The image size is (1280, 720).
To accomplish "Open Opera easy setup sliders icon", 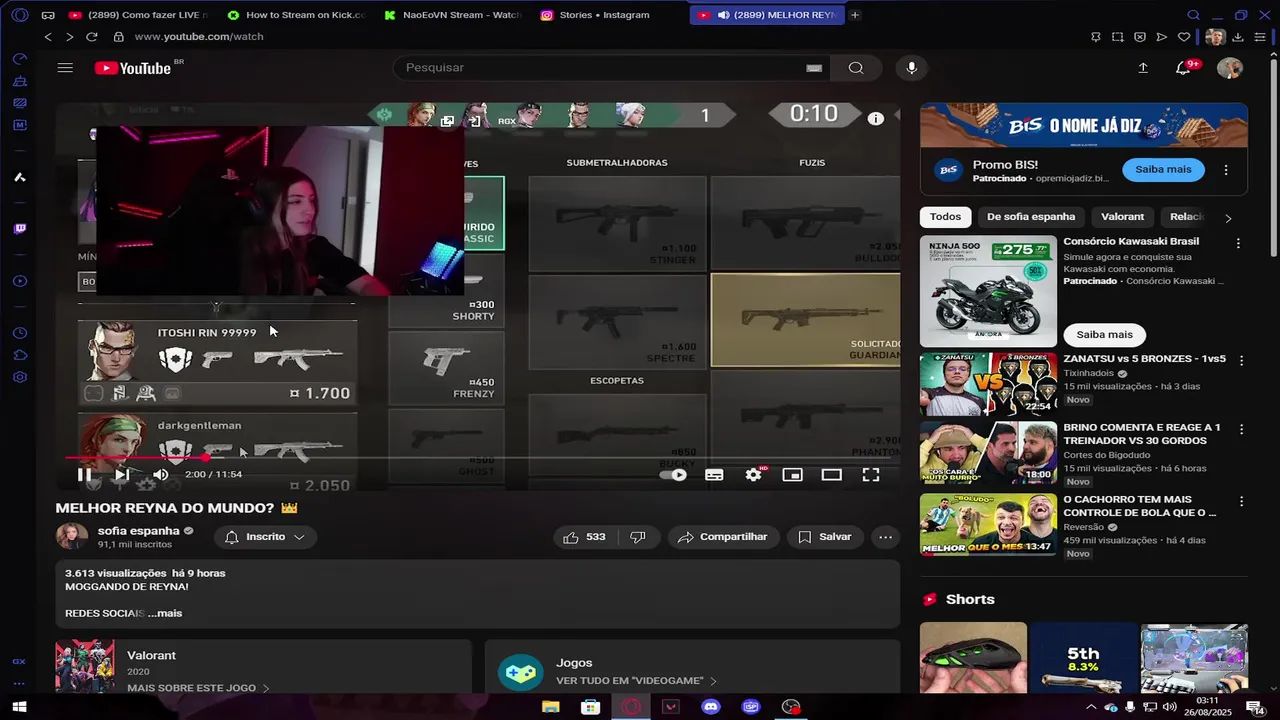I will pyautogui.click(x=1259, y=37).
